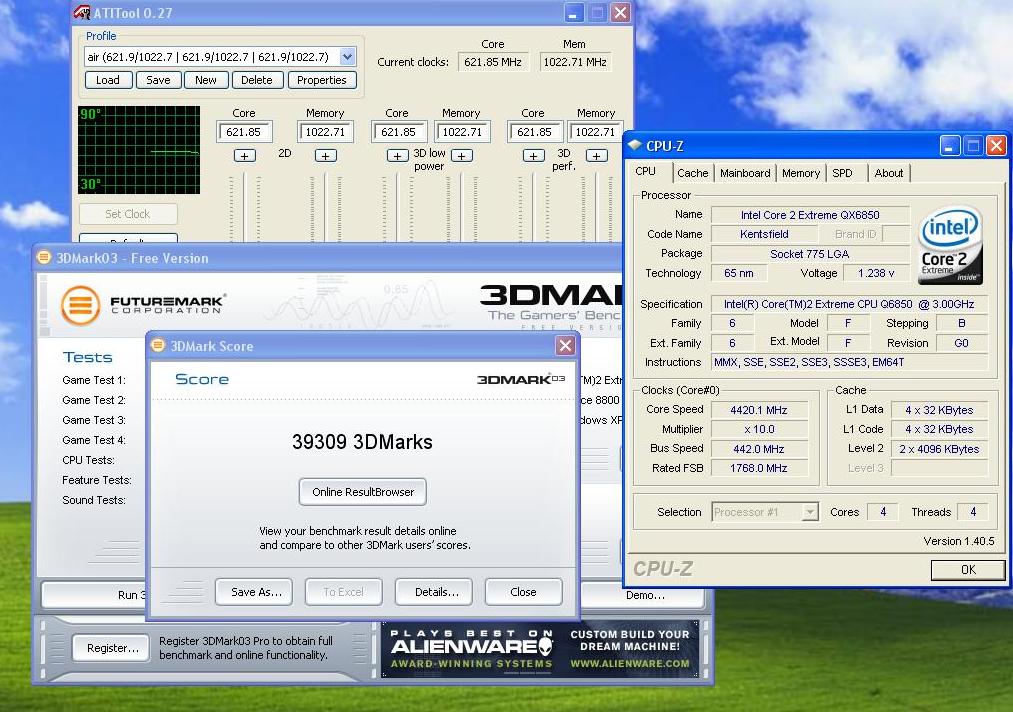Screen dimensions: 1013x712
Task: Open the Memory tab in CPU-Z
Action: pos(800,173)
